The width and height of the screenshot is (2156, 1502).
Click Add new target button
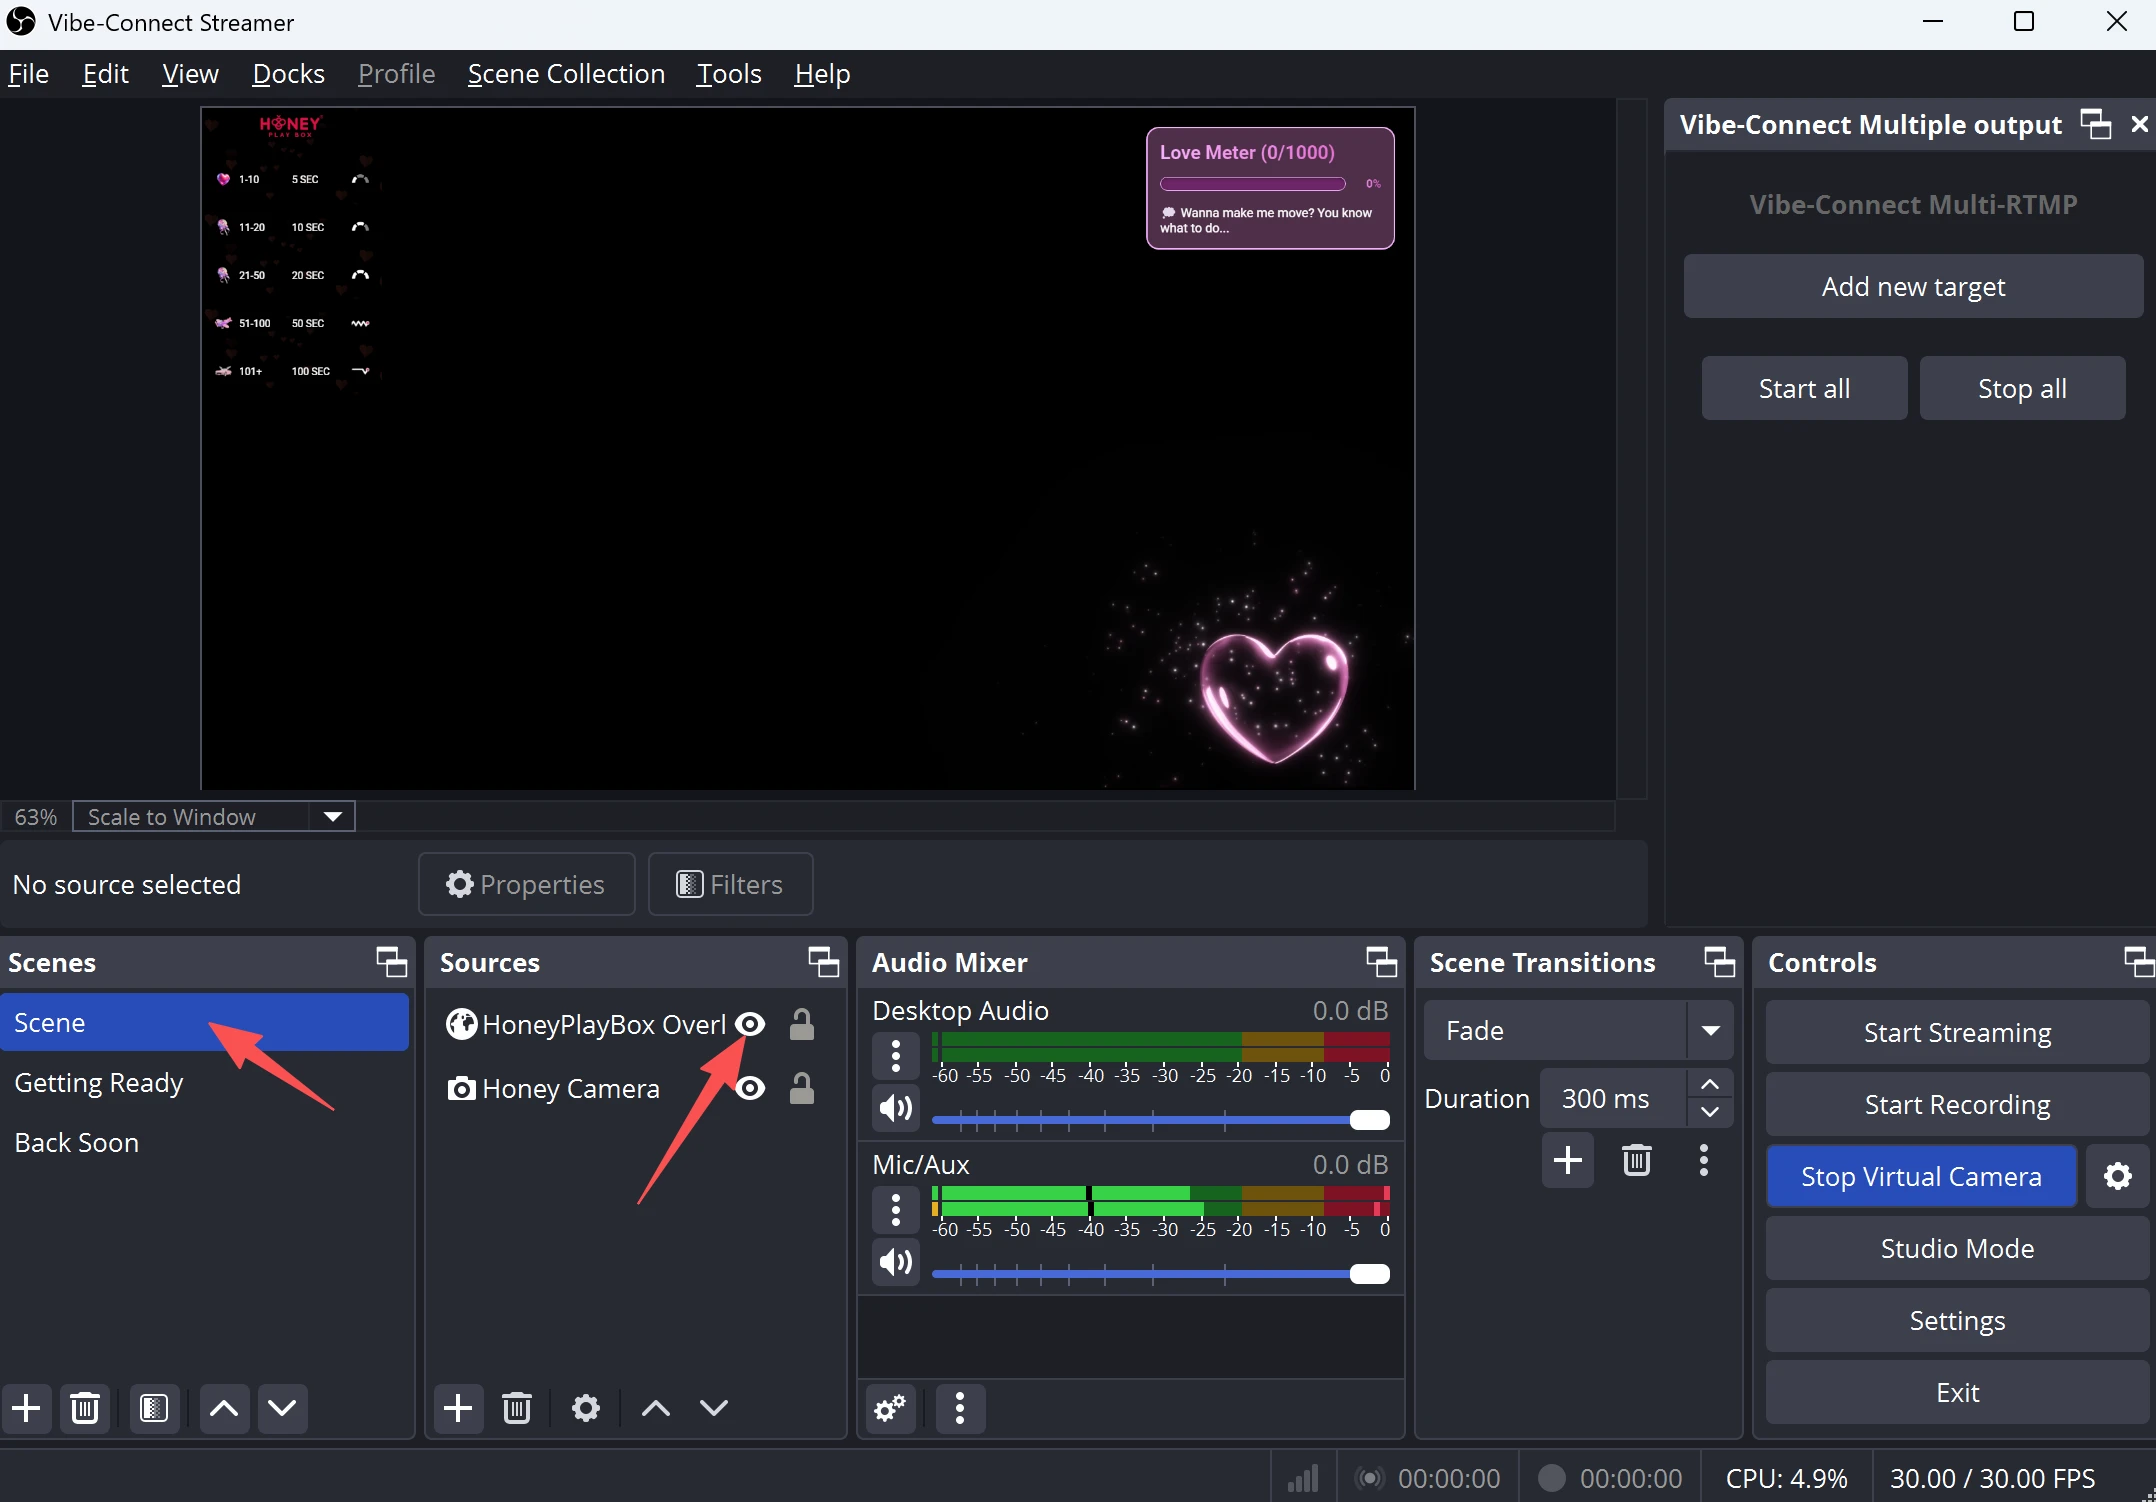(x=1912, y=286)
